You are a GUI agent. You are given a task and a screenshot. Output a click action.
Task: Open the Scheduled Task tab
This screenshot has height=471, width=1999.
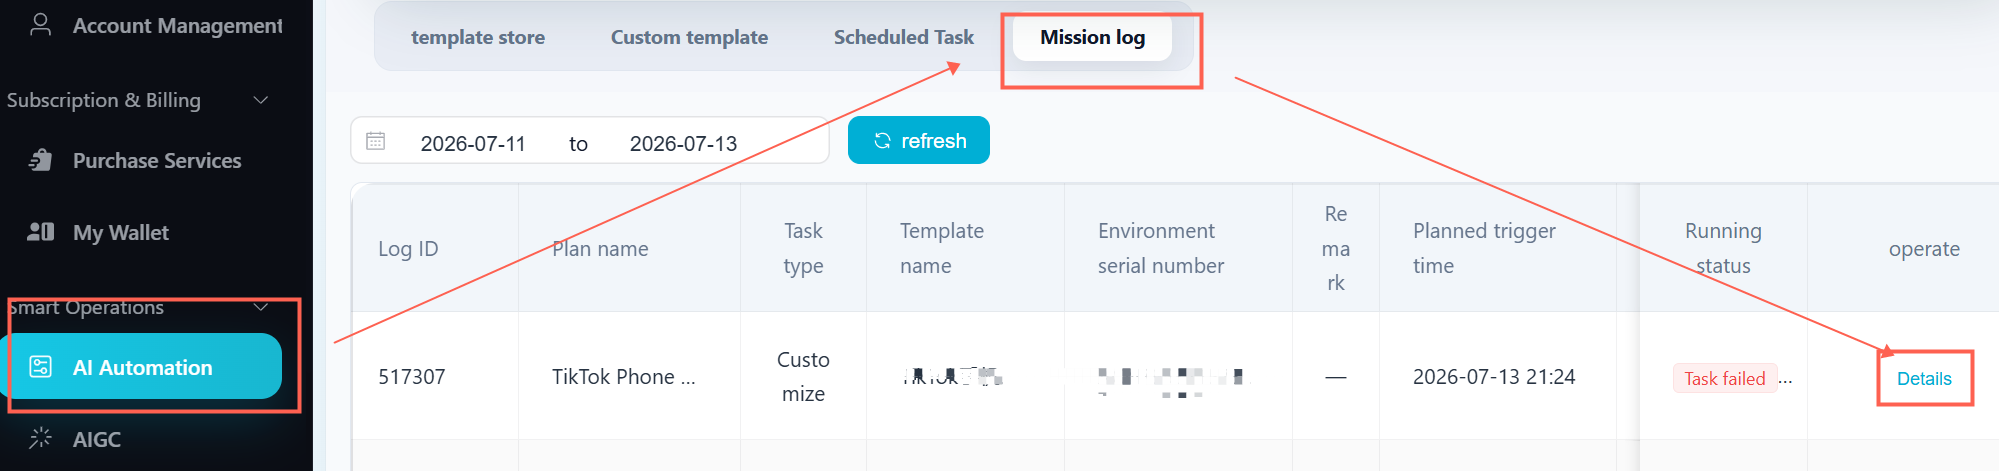click(903, 38)
